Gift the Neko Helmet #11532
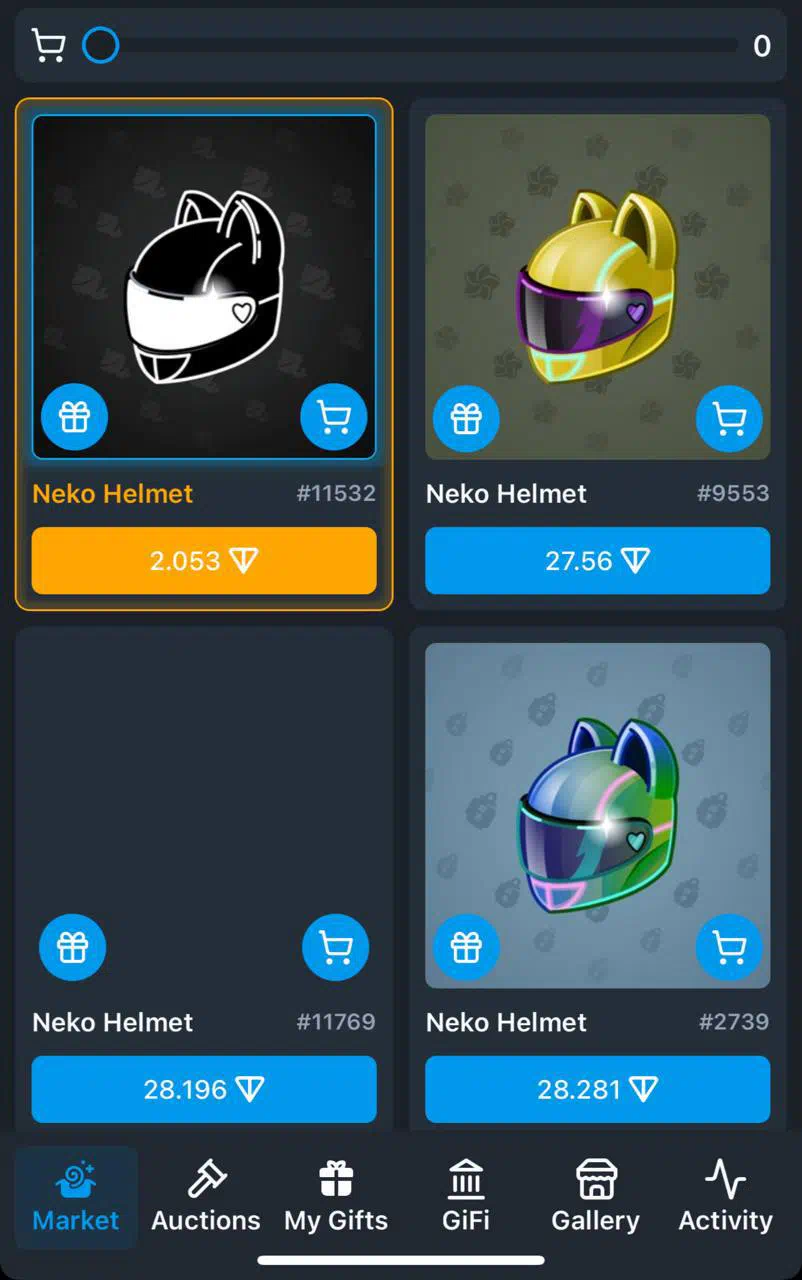 pos(74,417)
